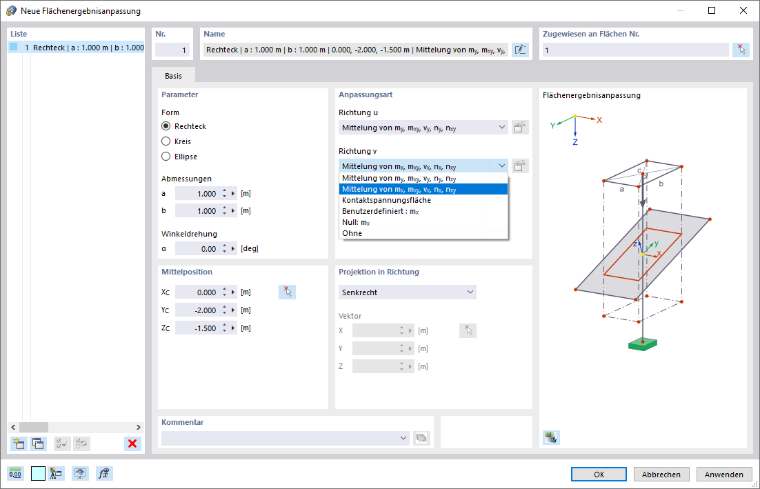Choose highlighted Mittelung von mx option
Viewport: 760px width, 489px height.
click(x=423, y=189)
